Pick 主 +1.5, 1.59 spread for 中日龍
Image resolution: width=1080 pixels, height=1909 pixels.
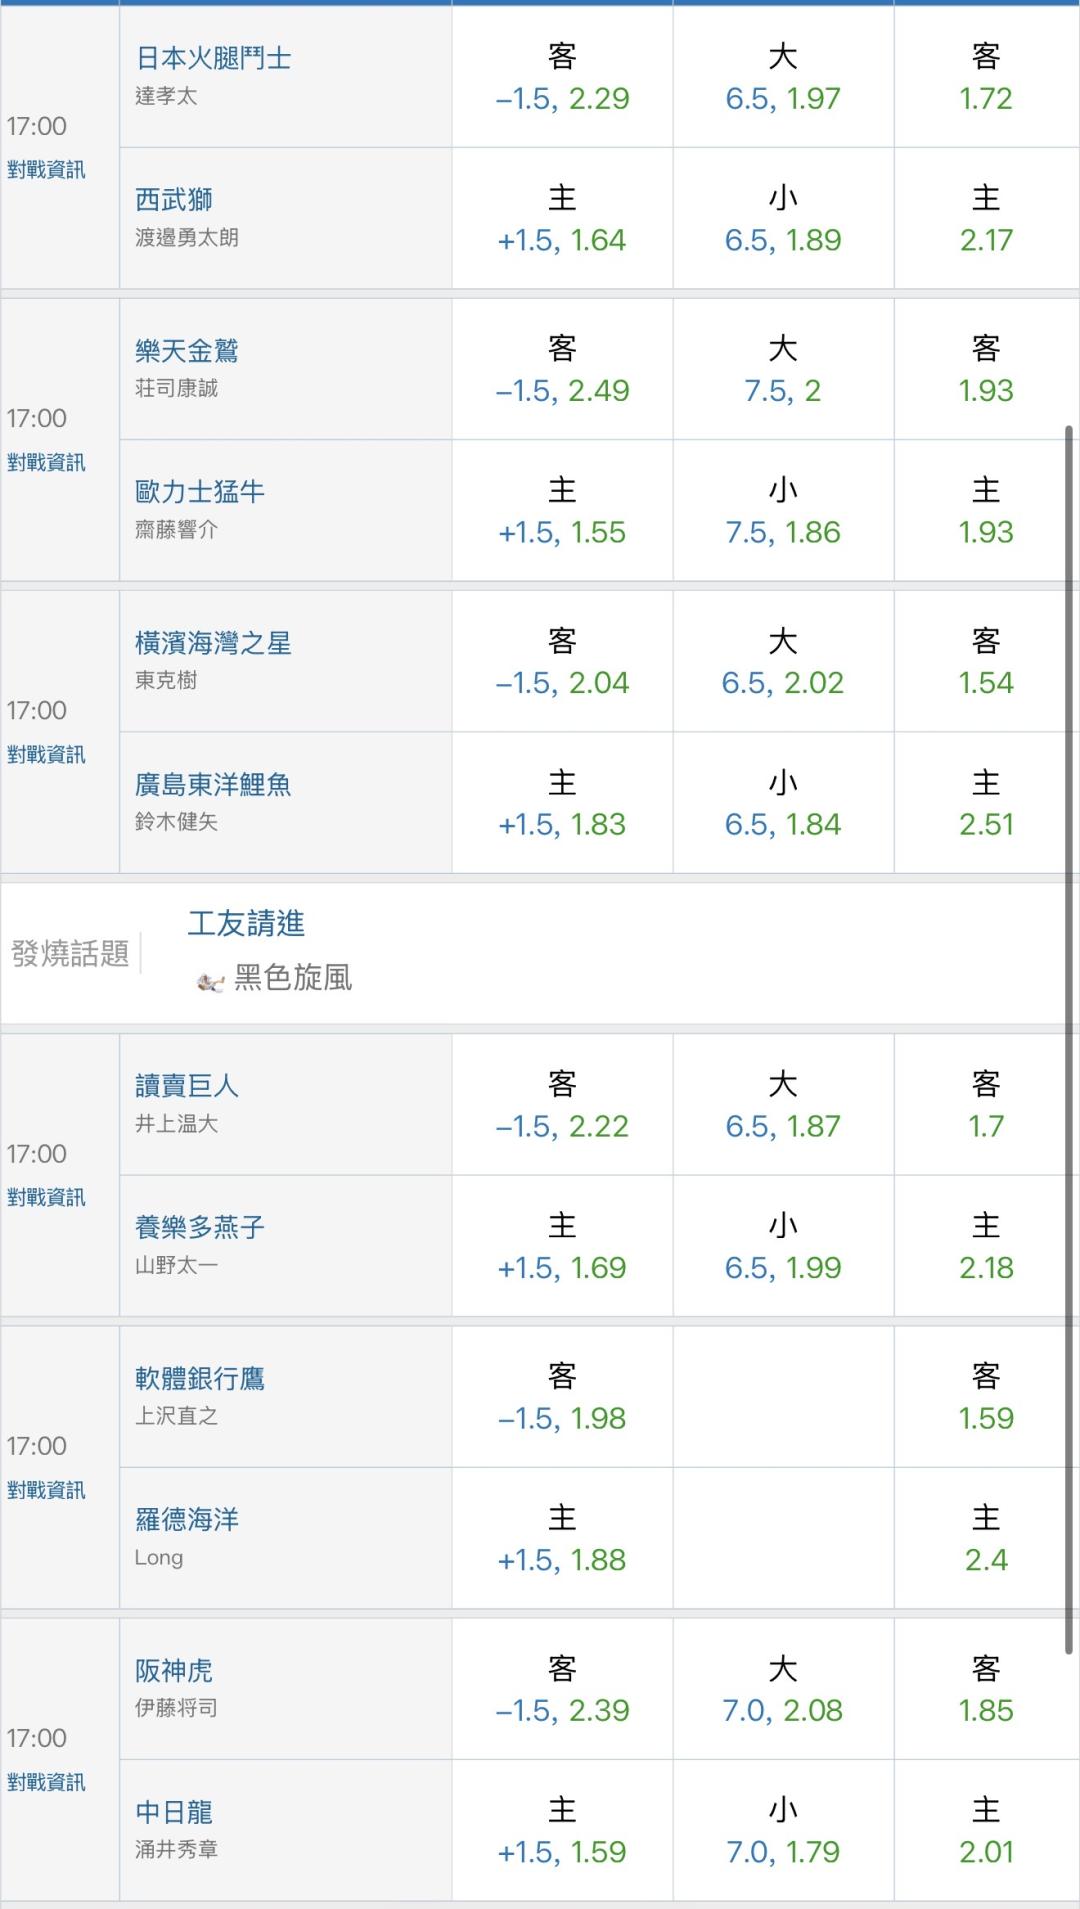coord(562,1831)
